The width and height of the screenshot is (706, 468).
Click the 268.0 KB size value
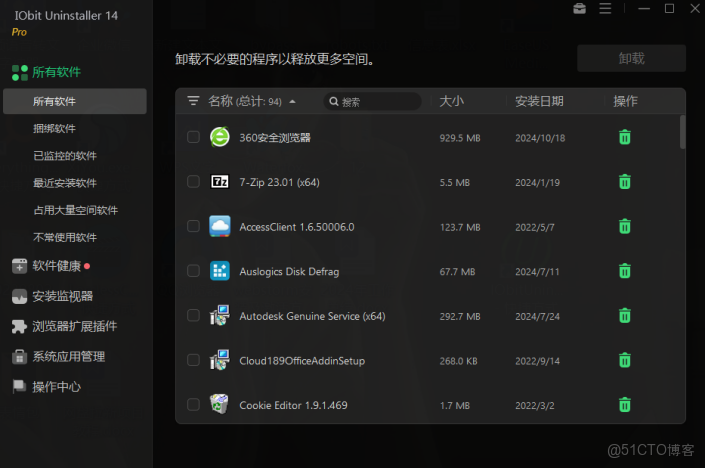tap(458, 361)
